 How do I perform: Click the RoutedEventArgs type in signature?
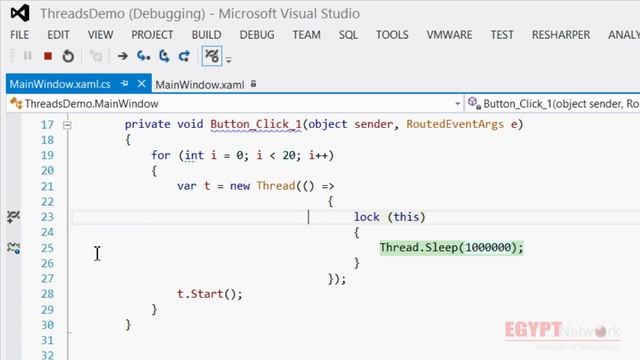[x=455, y=124]
